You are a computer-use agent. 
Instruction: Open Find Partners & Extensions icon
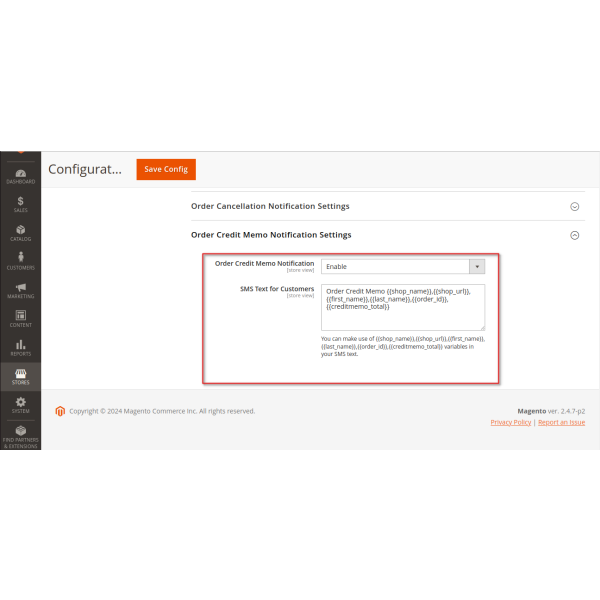pos(20,431)
